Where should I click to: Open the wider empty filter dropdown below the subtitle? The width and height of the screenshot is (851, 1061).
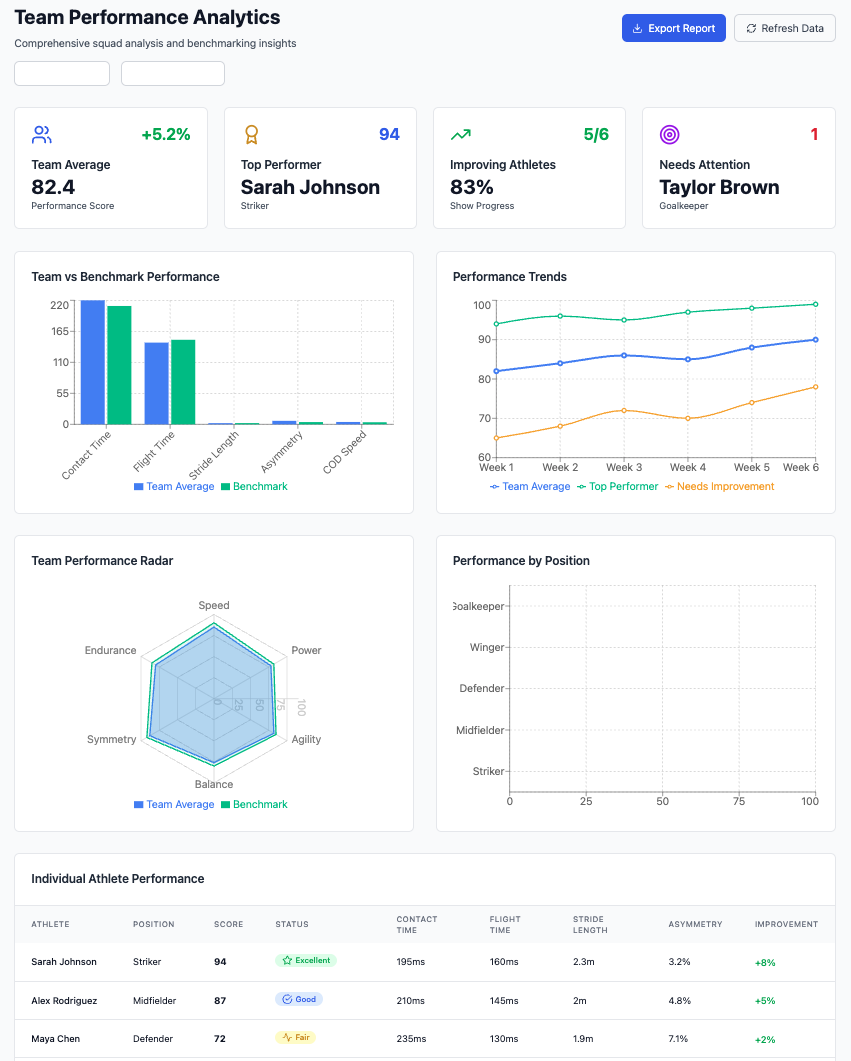[172, 74]
